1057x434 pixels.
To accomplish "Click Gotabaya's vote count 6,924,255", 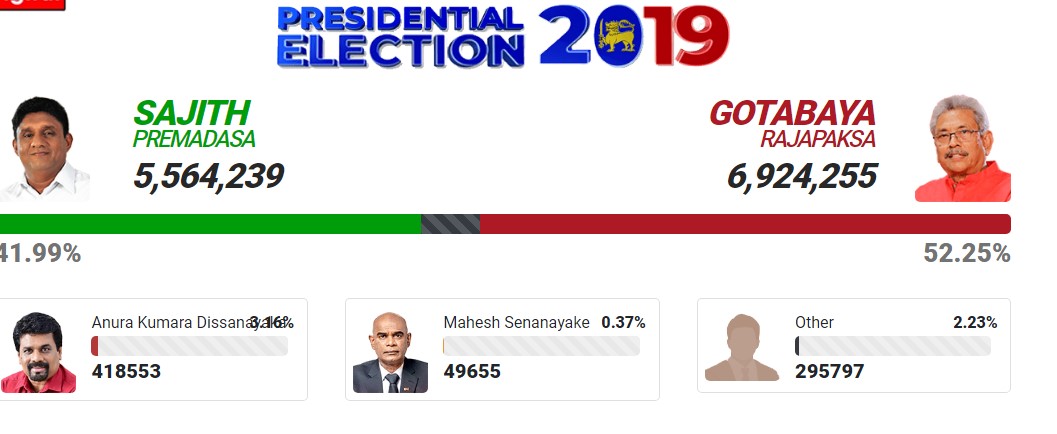I will point(802,177).
